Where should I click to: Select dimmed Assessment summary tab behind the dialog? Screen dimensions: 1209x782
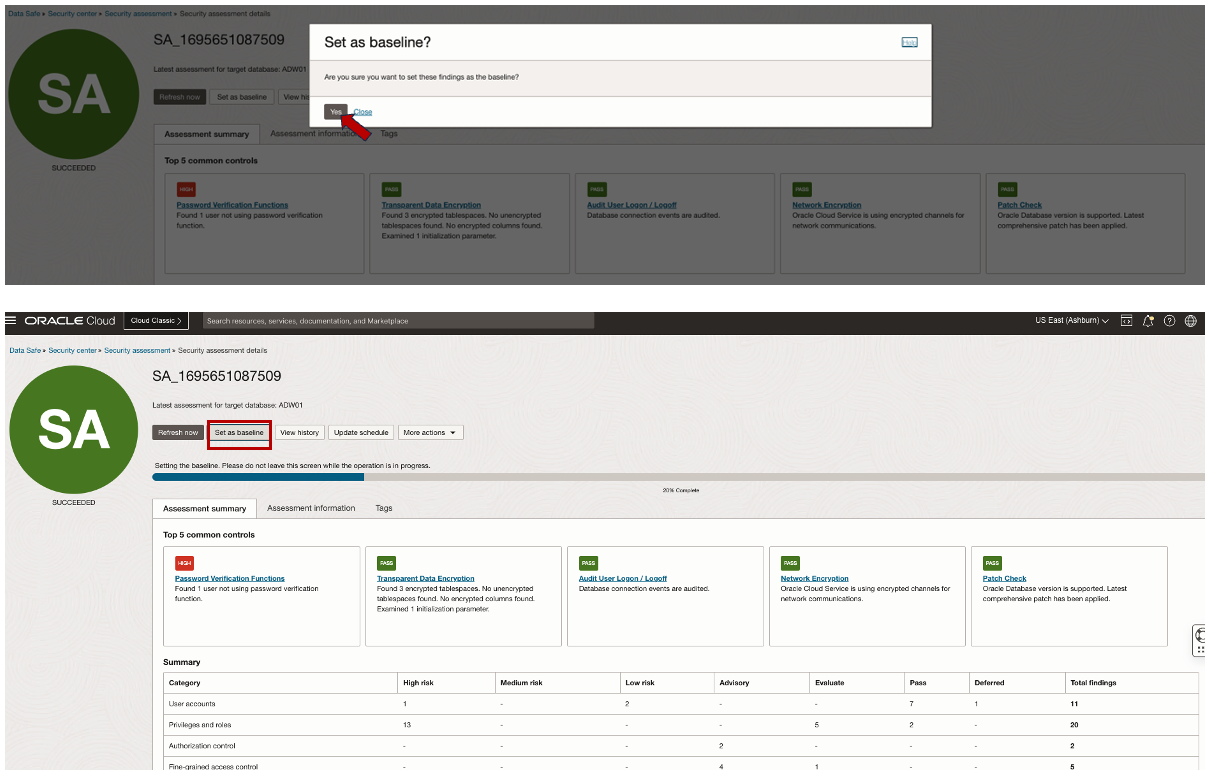[x=207, y=134]
